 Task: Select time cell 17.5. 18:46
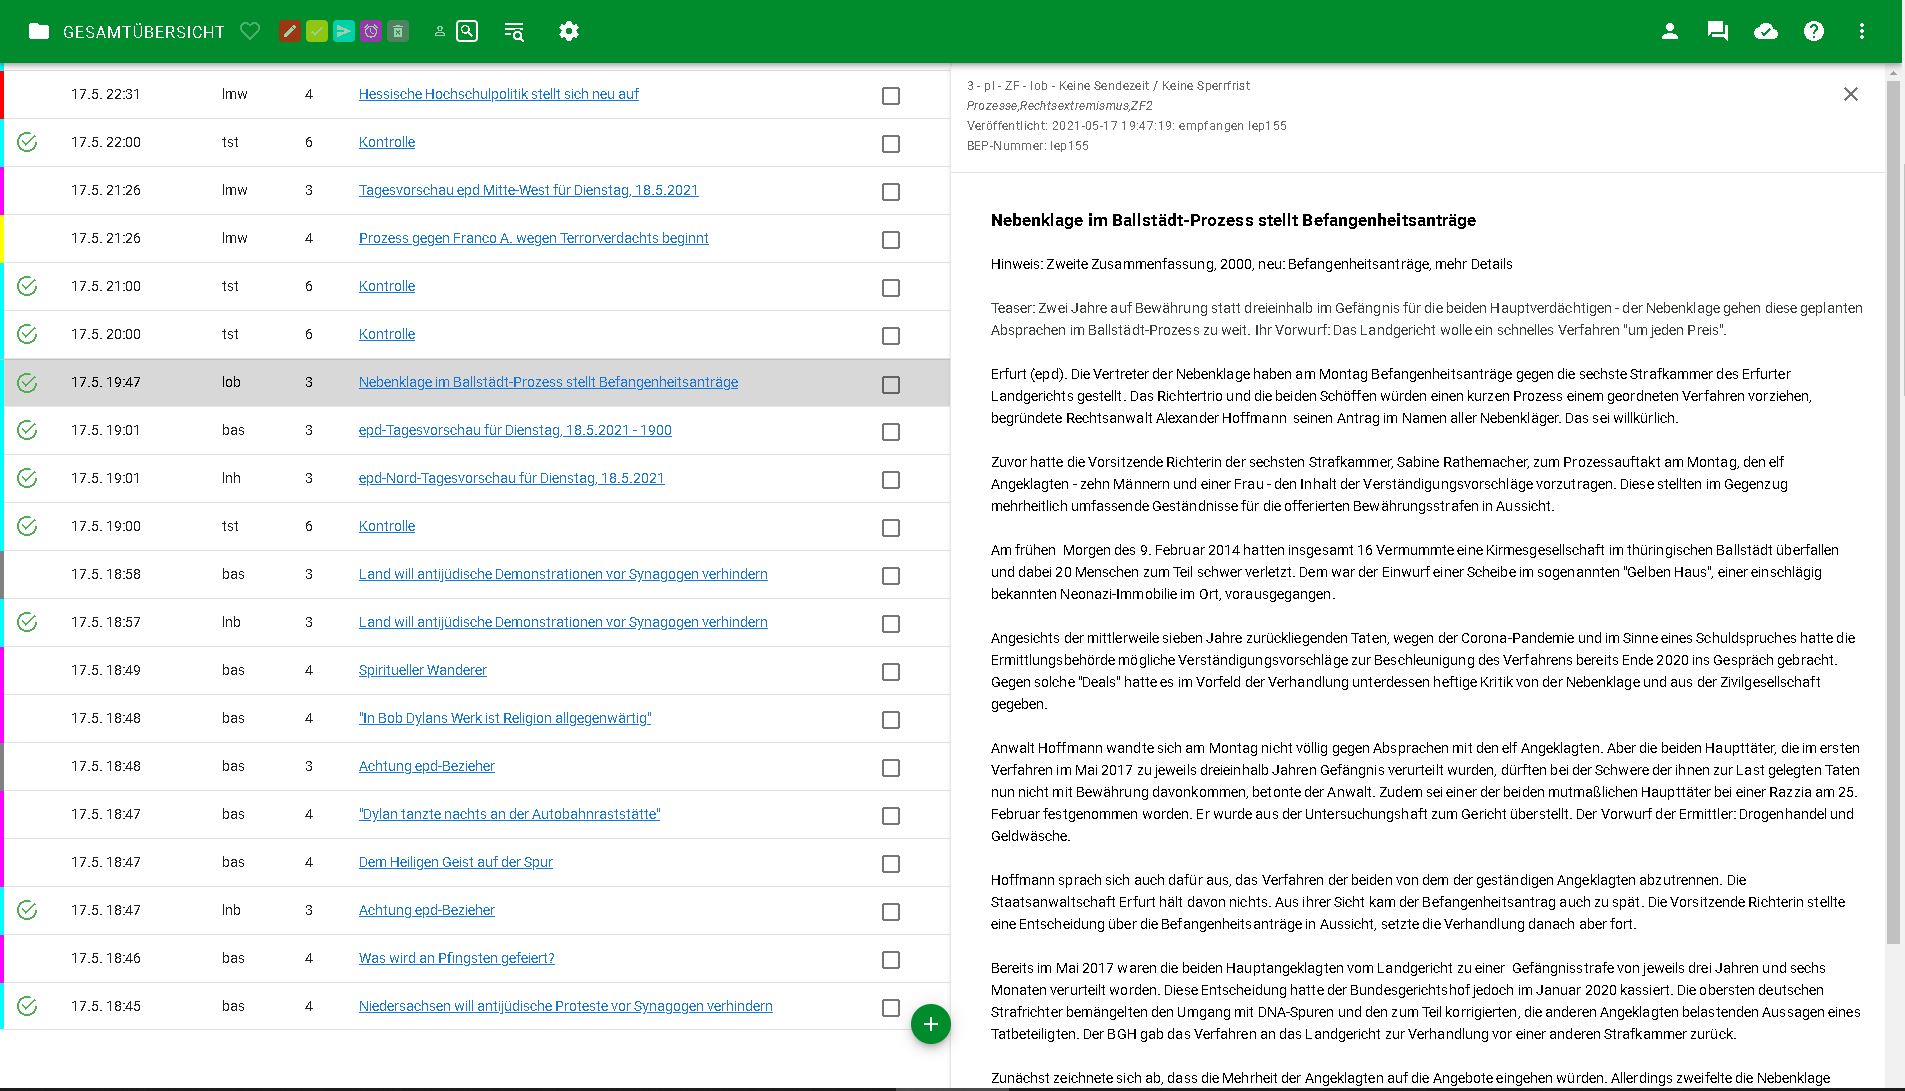(105, 958)
